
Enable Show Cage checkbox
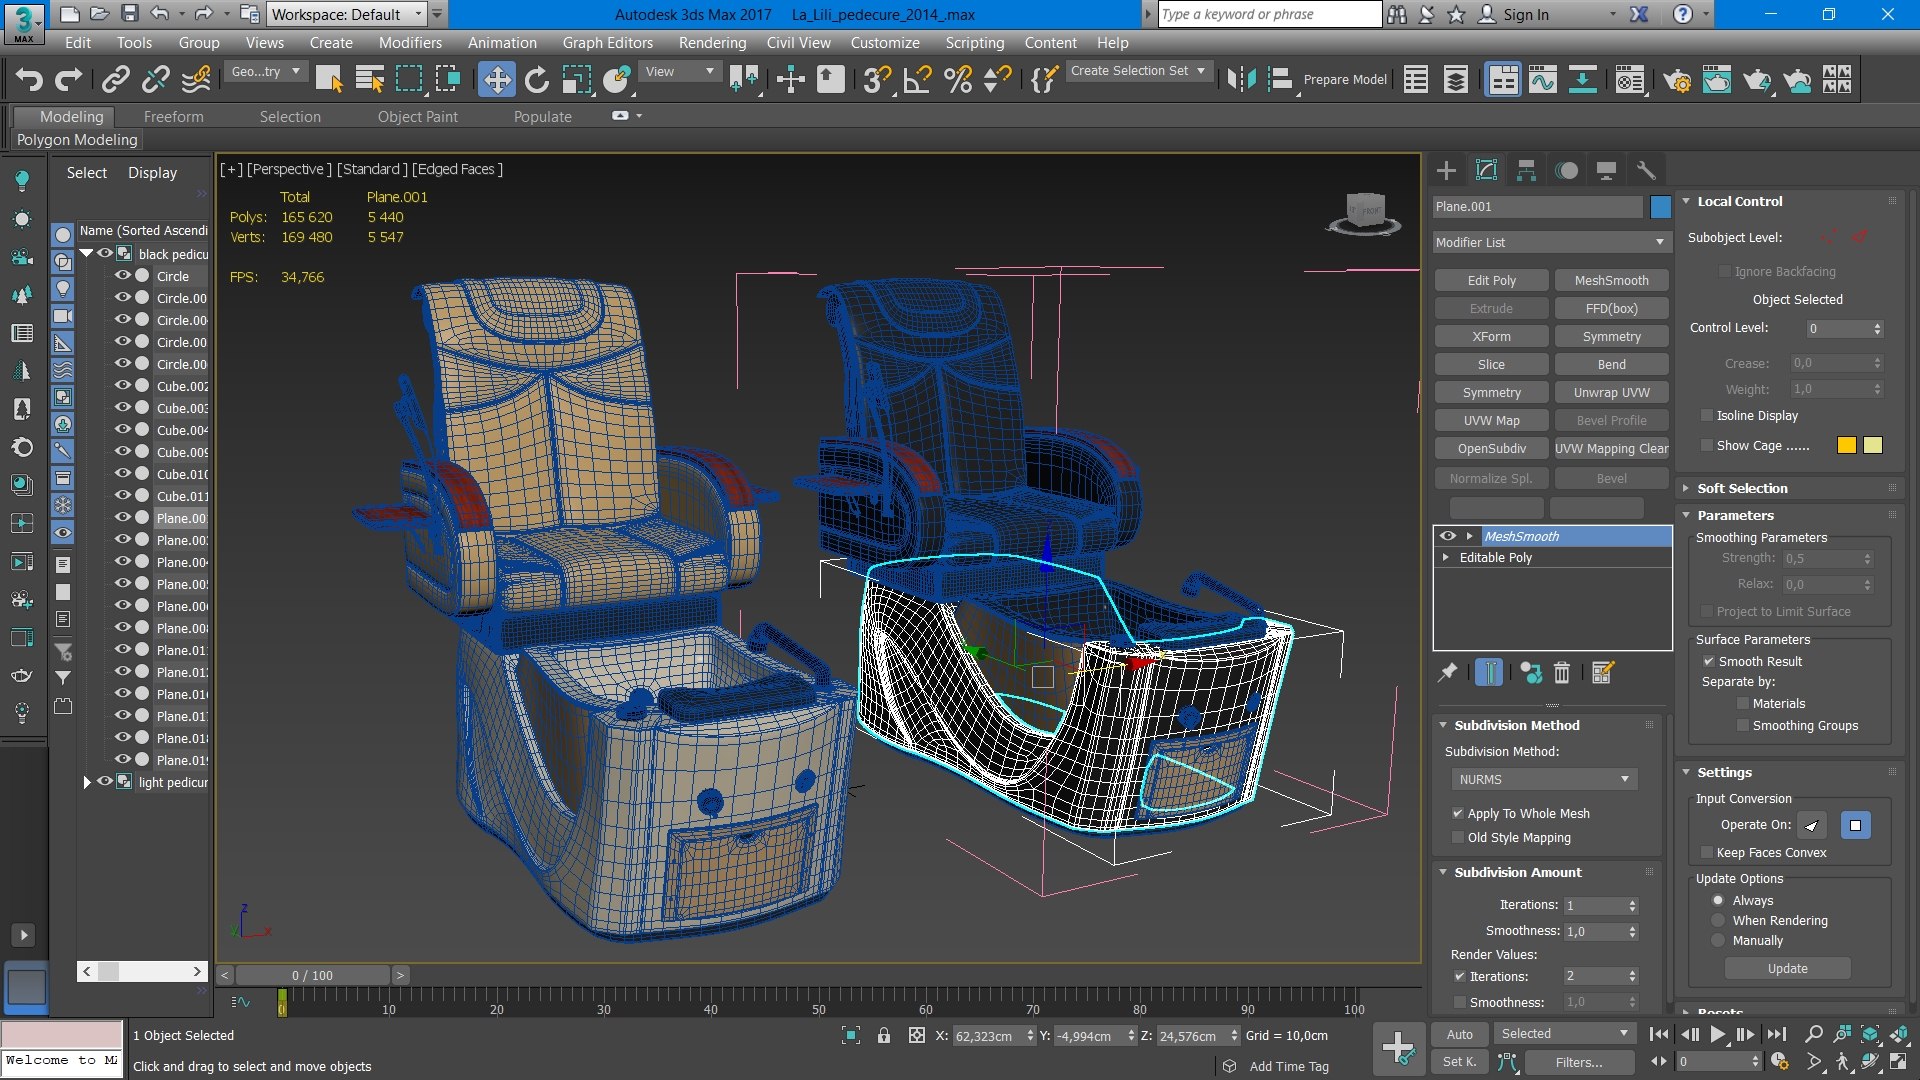(1707, 446)
